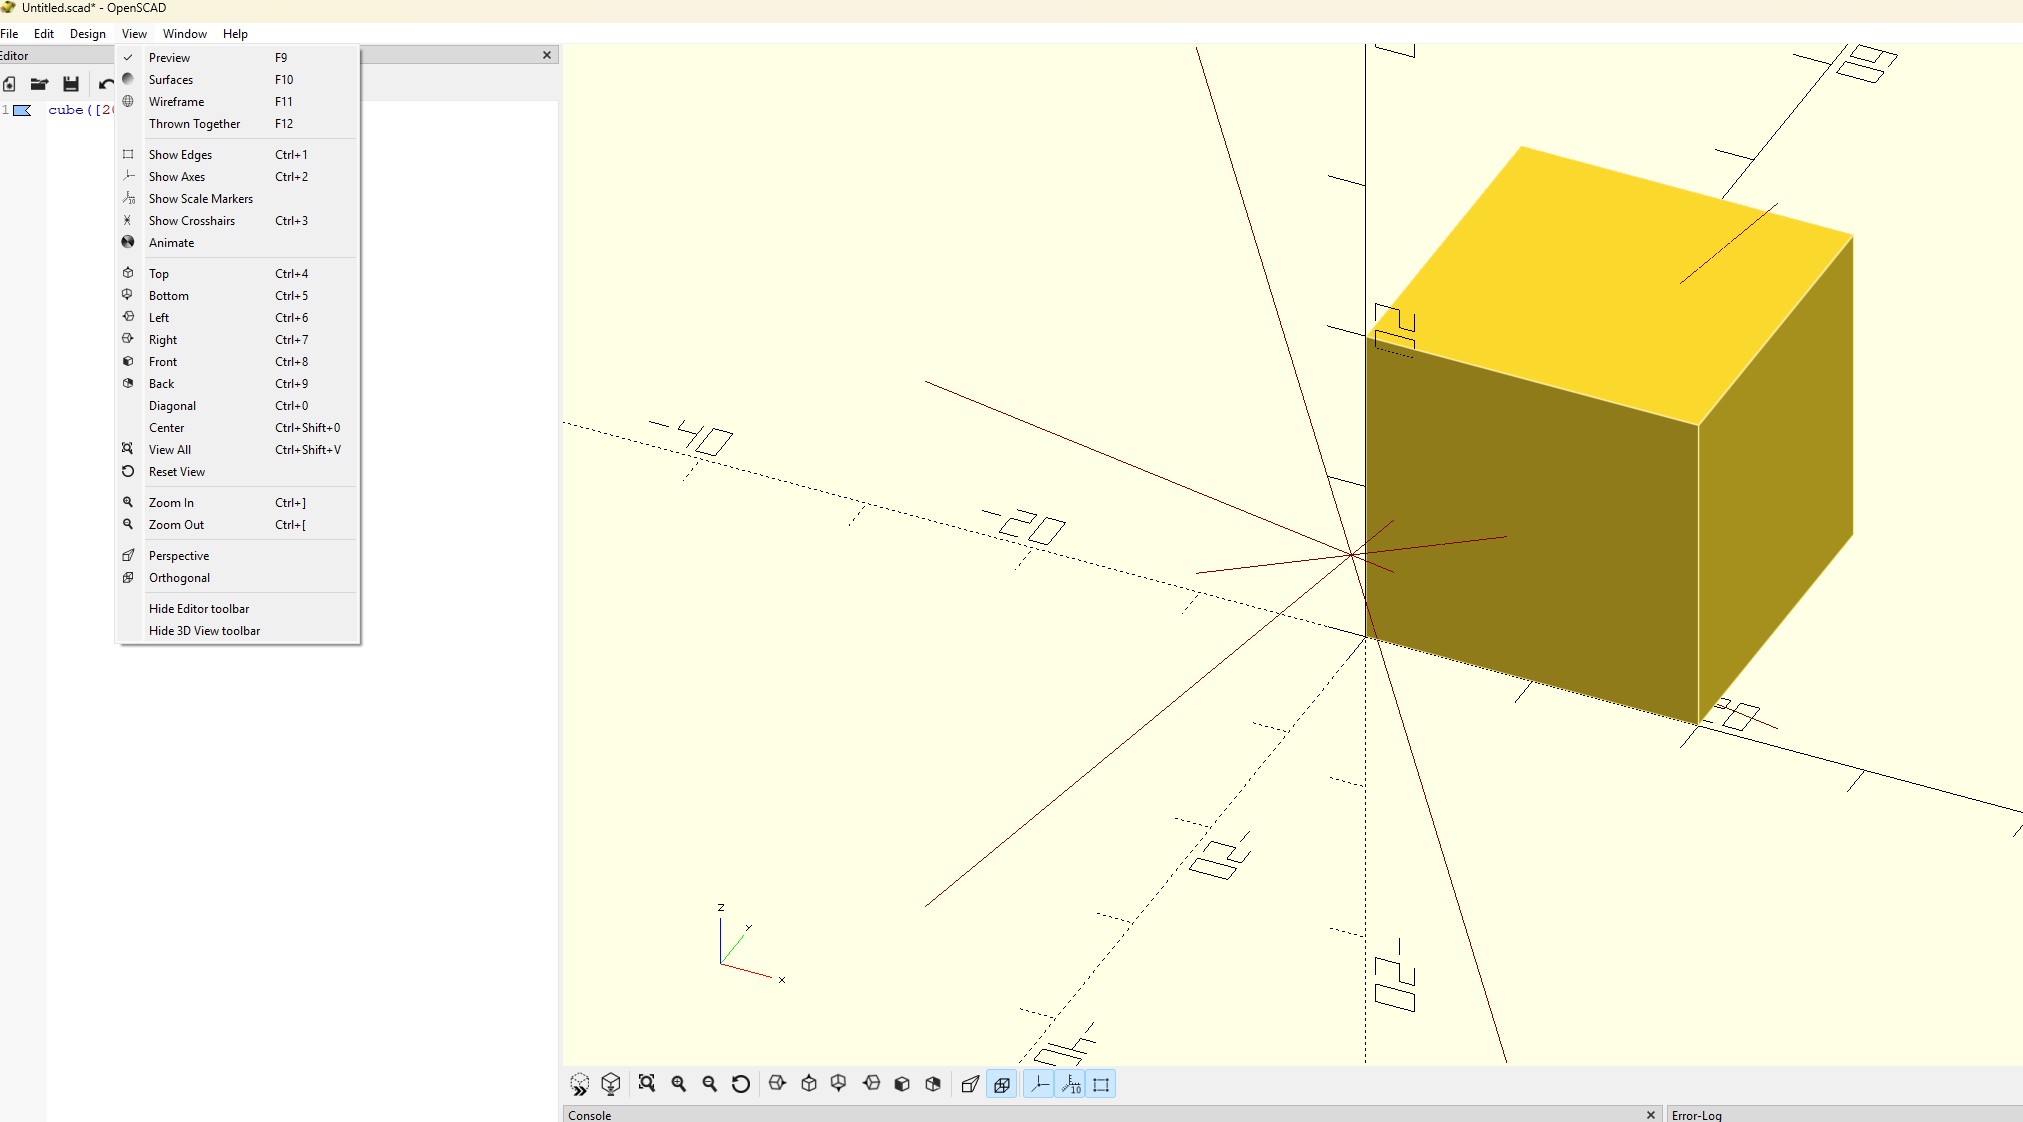This screenshot has height=1122, width=2023.
Task: Choose Diagonal view in View menu
Action: pos(238,406)
